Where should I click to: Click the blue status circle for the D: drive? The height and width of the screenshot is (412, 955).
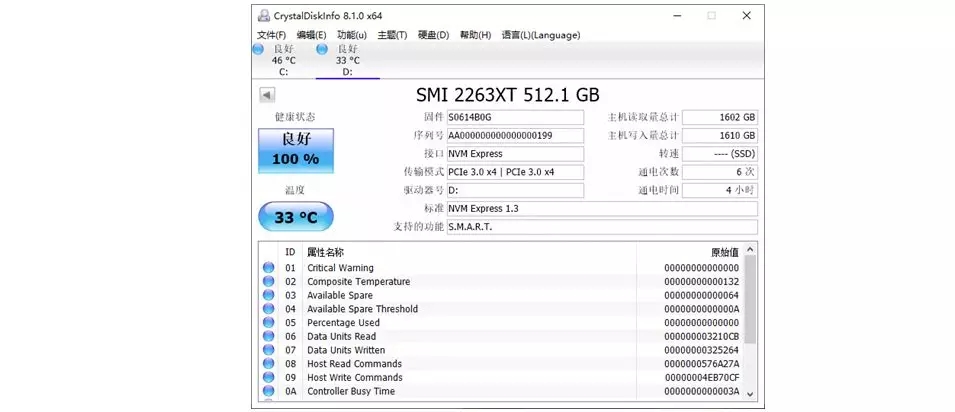click(x=322, y=49)
